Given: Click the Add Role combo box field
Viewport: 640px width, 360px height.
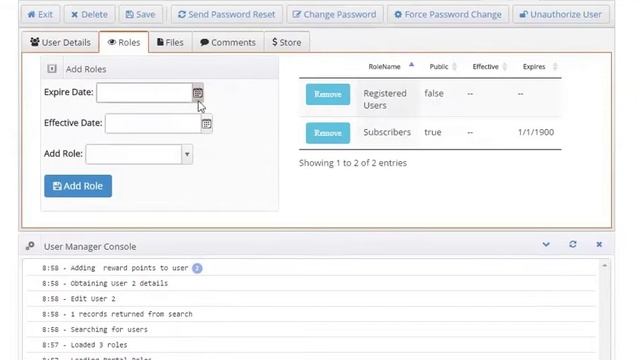Looking at the screenshot, I should click(133, 154).
